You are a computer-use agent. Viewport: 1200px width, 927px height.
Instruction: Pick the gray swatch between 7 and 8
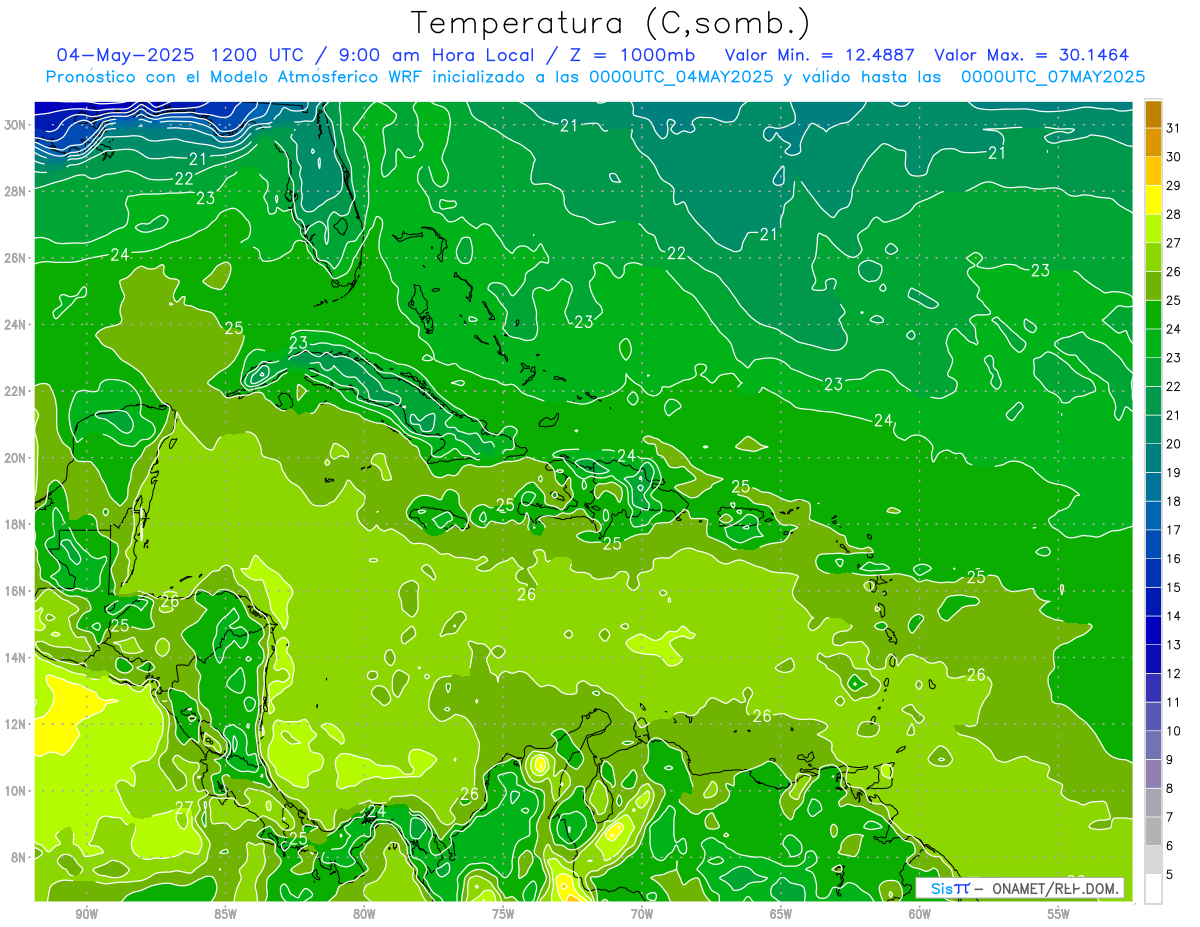(1153, 802)
